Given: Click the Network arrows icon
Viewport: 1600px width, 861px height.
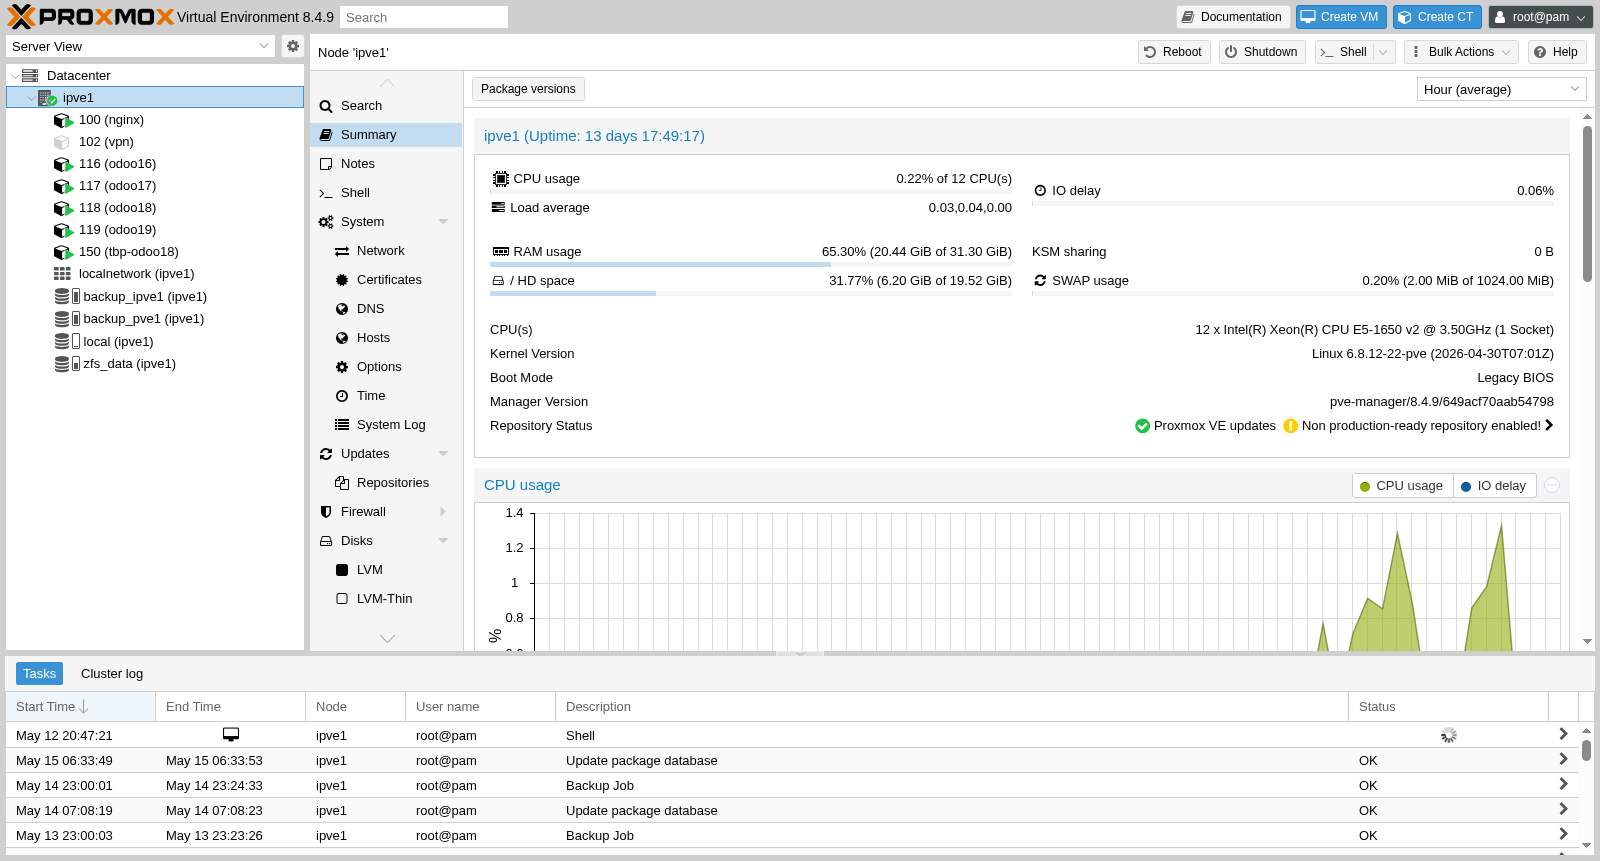Looking at the screenshot, I should pyautogui.click(x=342, y=251).
